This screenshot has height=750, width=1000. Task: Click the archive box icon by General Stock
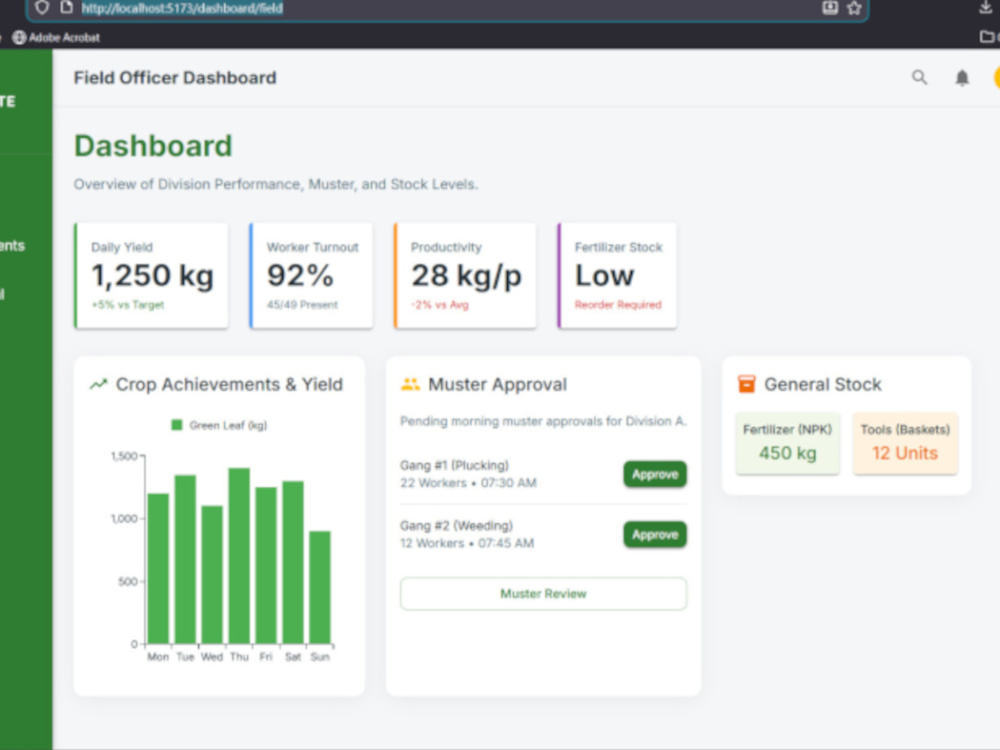pyautogui.click(x=746, y=384)
